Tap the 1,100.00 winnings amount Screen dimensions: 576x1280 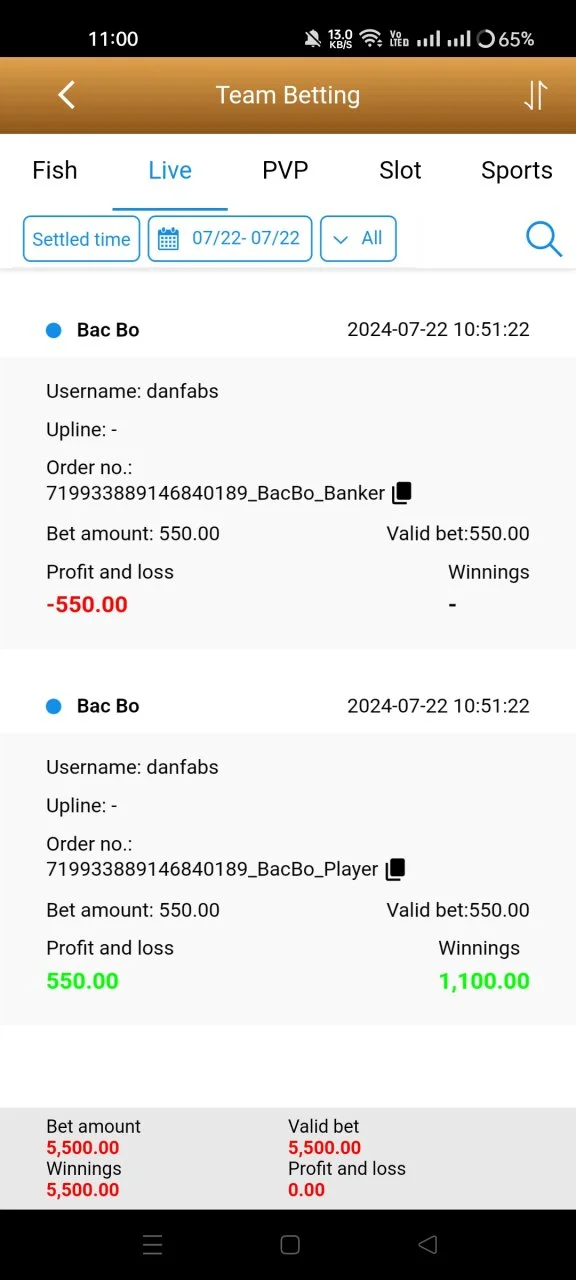pos(484,981)
